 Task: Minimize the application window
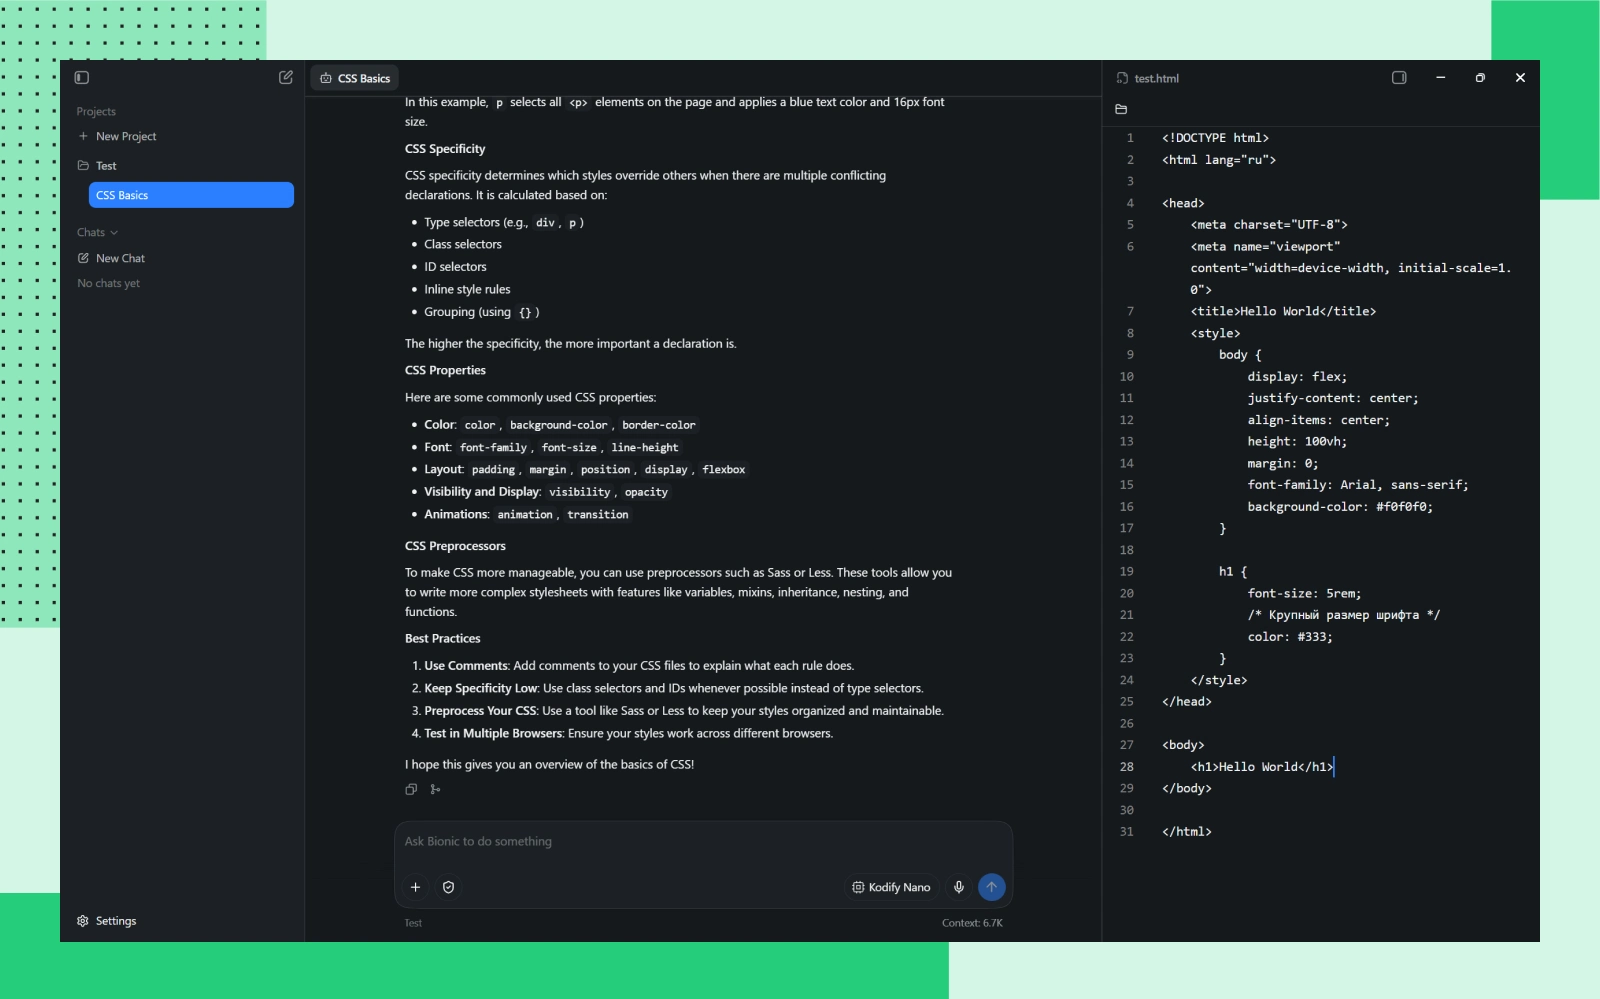[x=1440, y=78]
